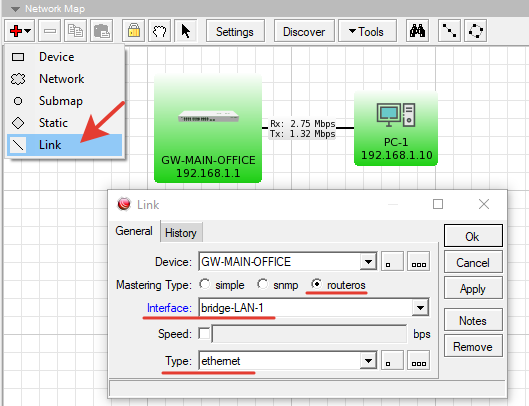Enable the Speed checkbox
The width and height of the screenshot is (529, 406).
204,333
